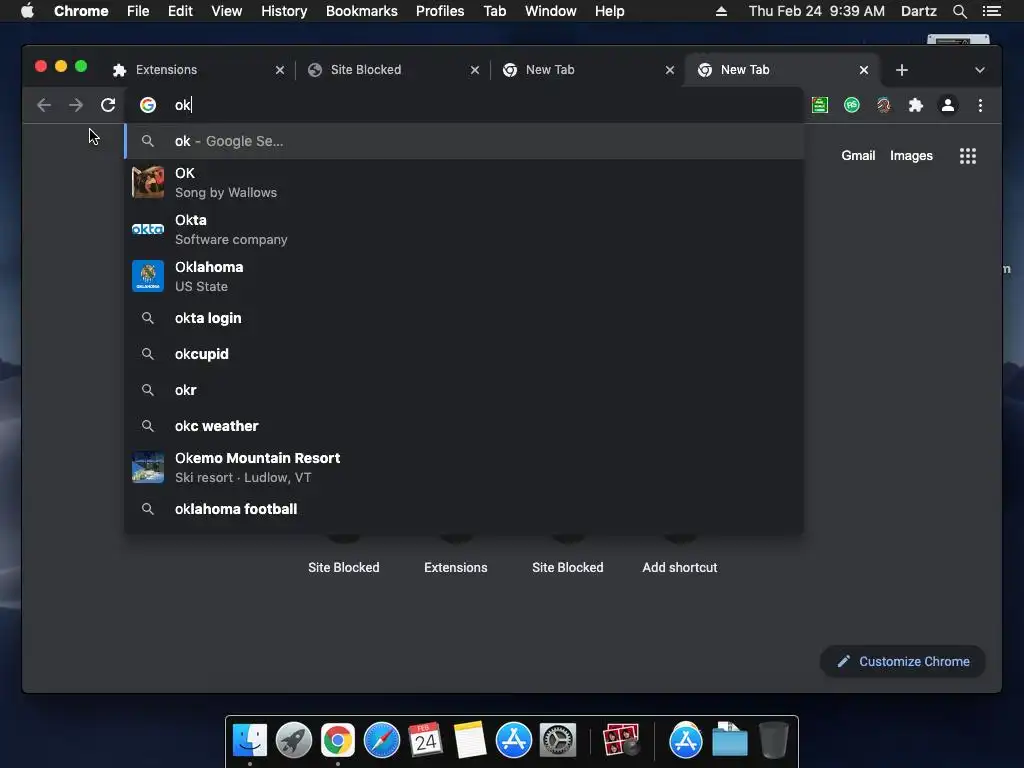Screen dimensions: 1024x768
Task: Choose the 'okta login' suggestion
Action: [x=464, y=318]
